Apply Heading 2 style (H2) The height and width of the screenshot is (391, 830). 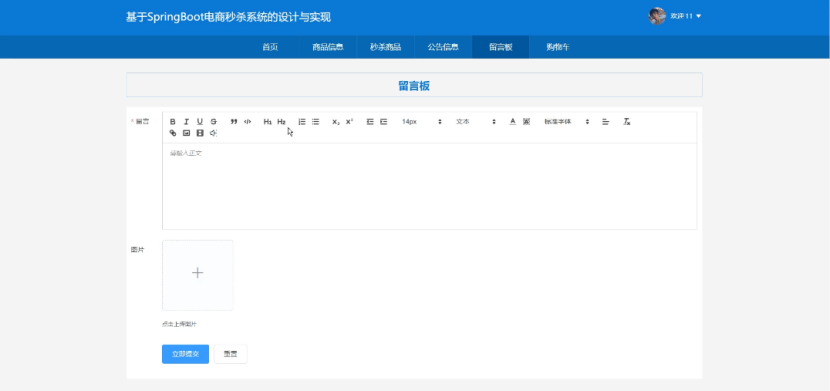(282, 122)
